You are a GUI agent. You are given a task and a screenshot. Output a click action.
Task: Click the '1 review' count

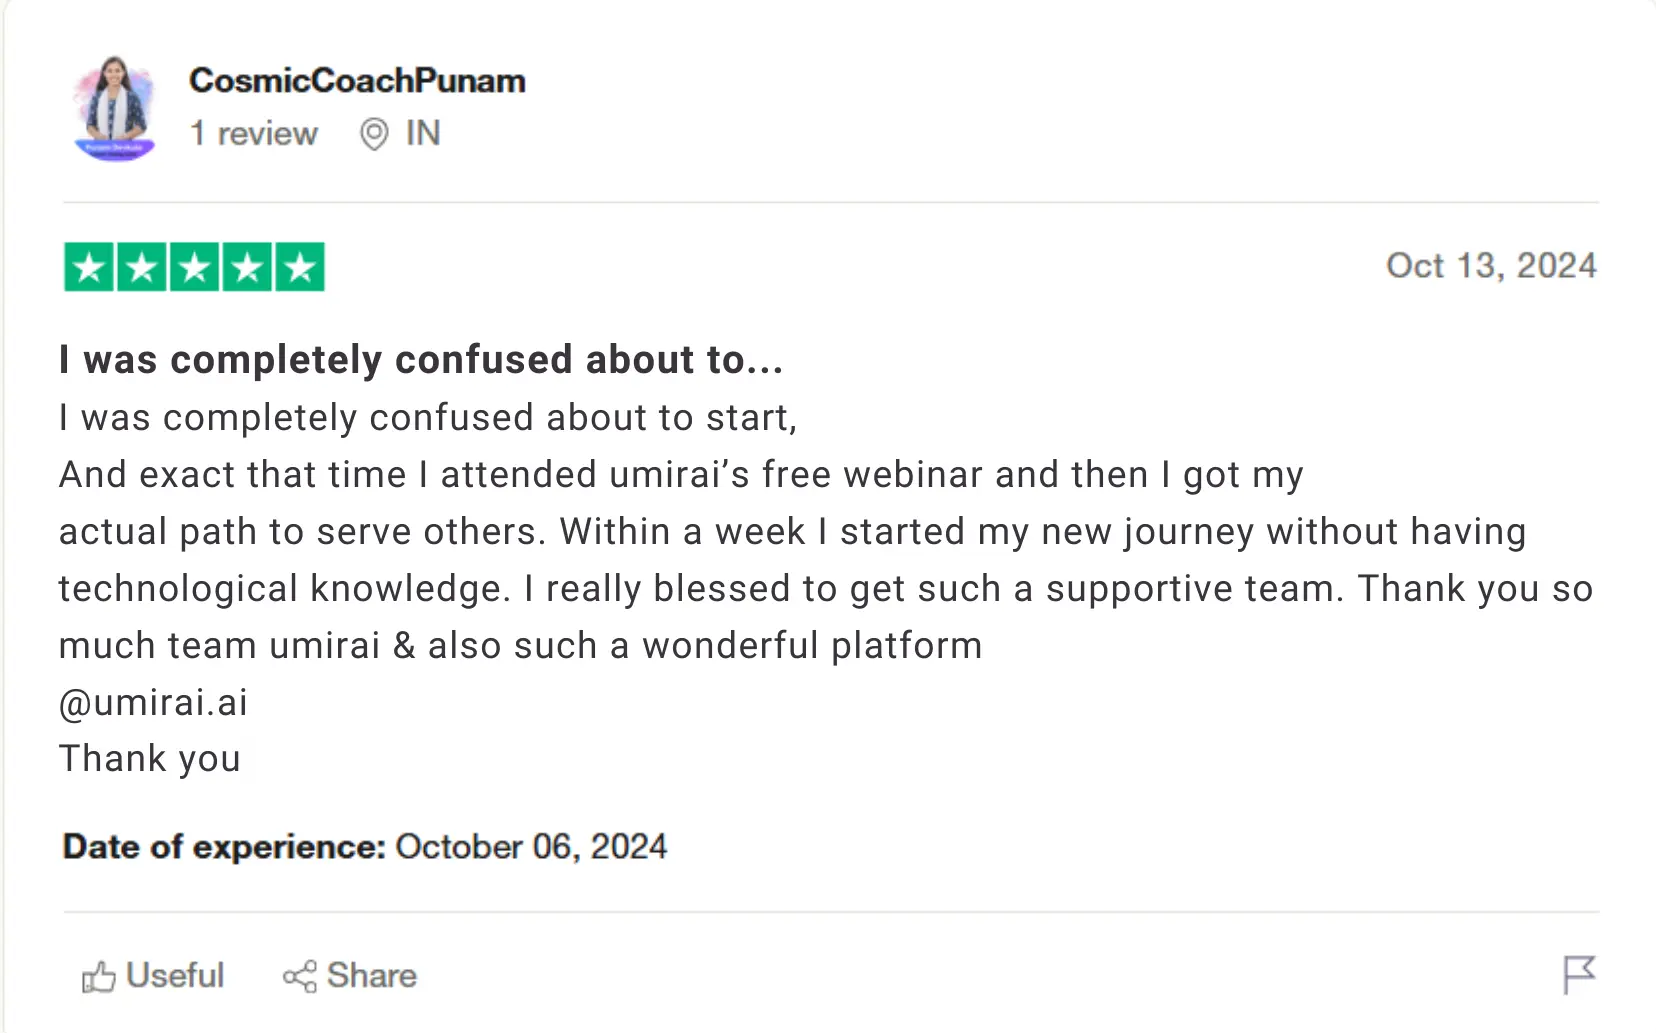(x=254, y=134)
